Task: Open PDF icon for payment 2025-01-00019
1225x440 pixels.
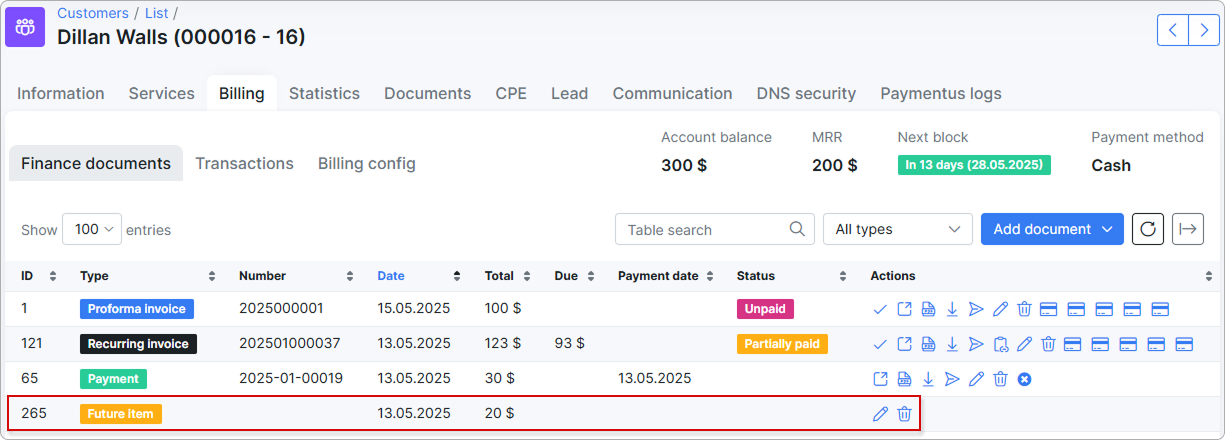Action: click(x=904, y=379)
